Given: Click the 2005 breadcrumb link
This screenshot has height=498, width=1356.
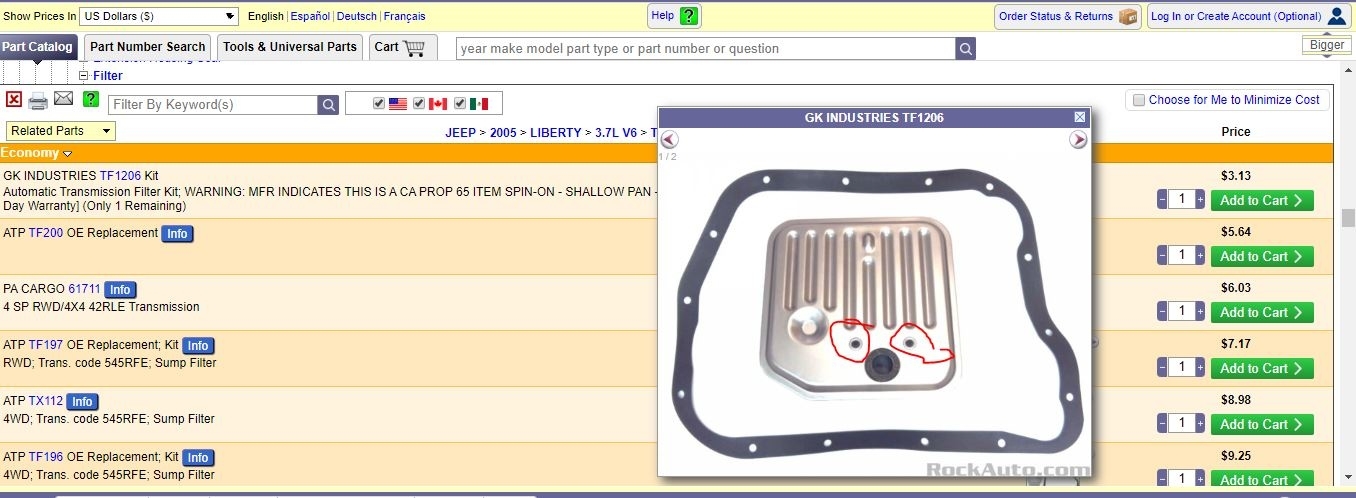Looking at the screenshot, I should click(503, 133).
